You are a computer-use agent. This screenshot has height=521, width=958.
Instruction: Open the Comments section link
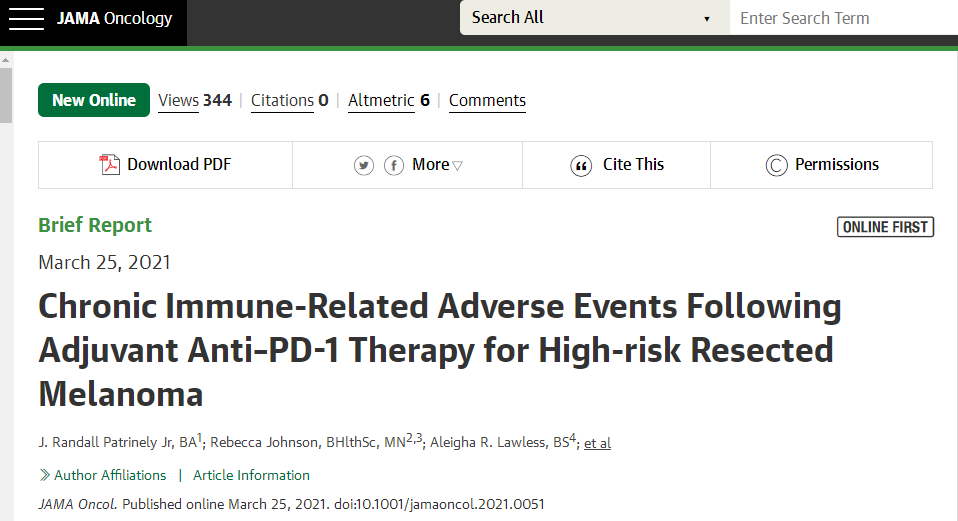pyautogui.click(x=487, y=100)
